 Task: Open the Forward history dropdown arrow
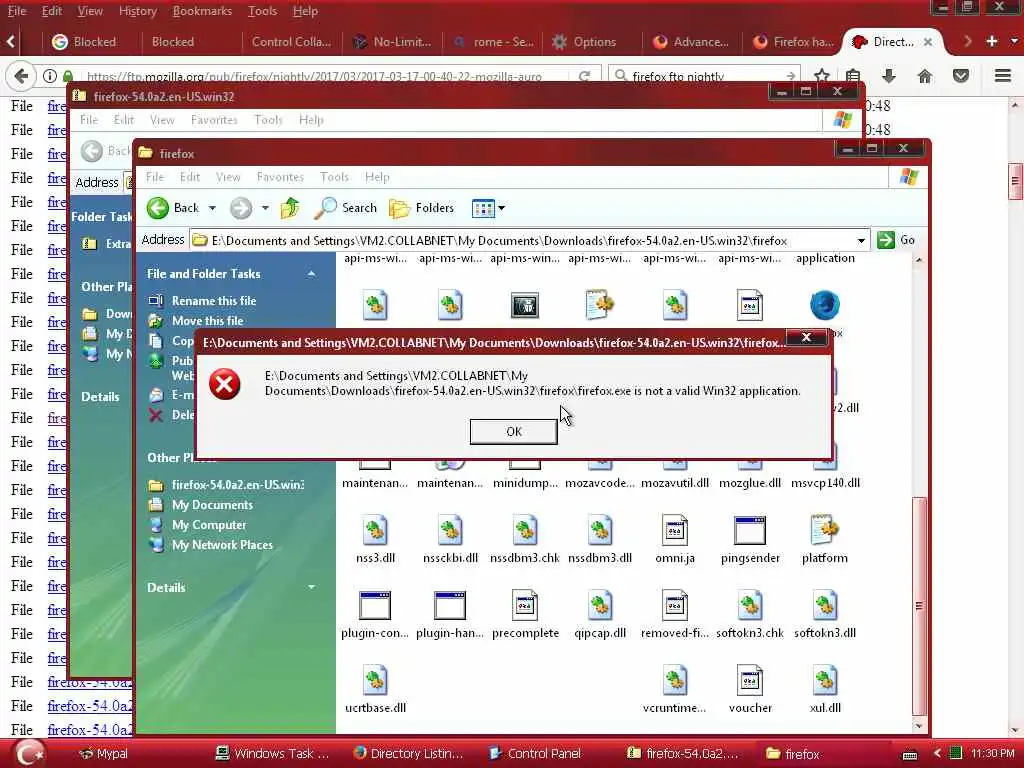coord(265,208)
